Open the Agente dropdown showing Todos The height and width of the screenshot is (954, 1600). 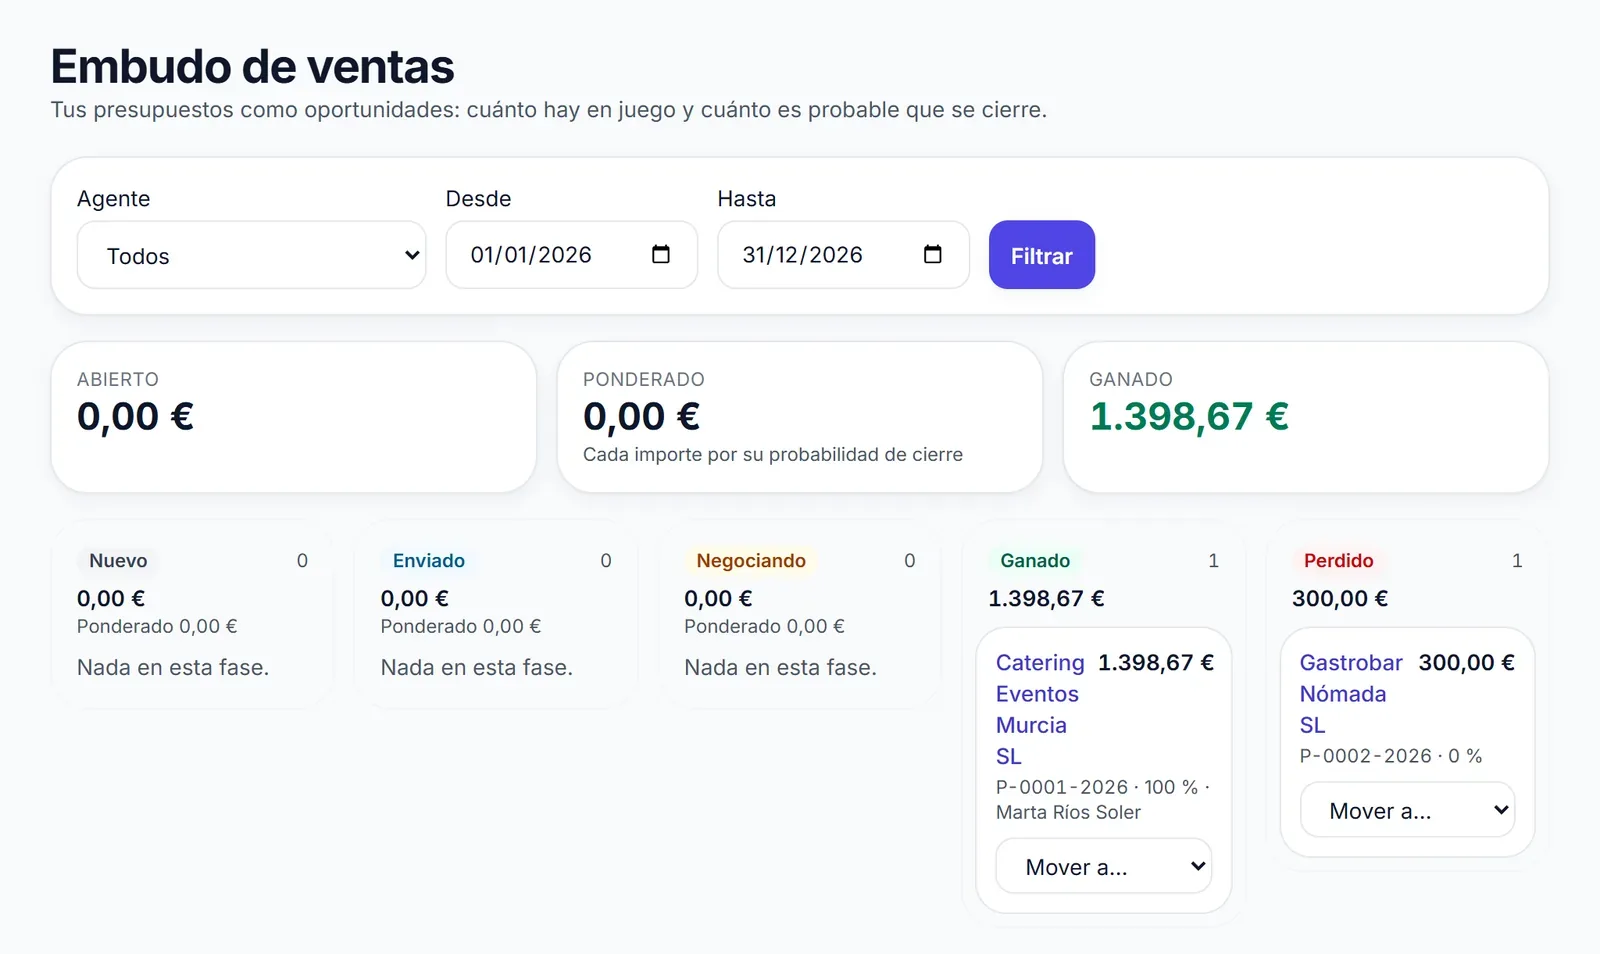[252, 255]
